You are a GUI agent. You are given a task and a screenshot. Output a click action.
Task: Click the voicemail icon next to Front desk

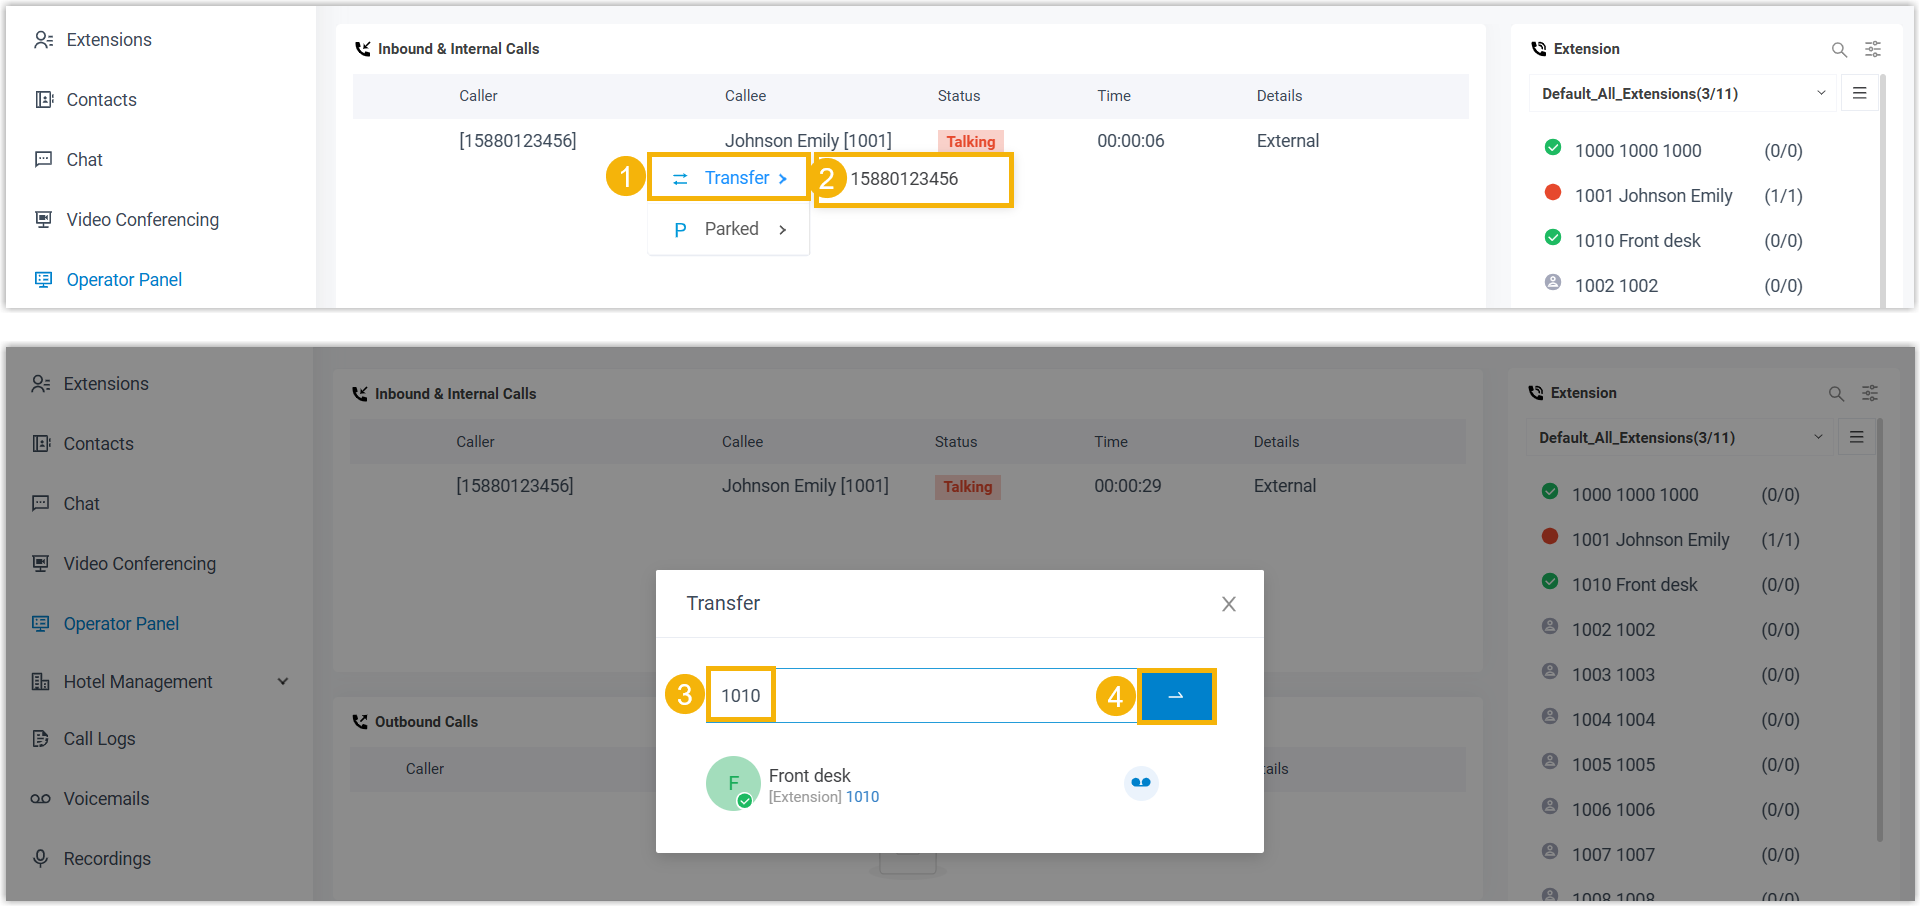[1140, 783]
